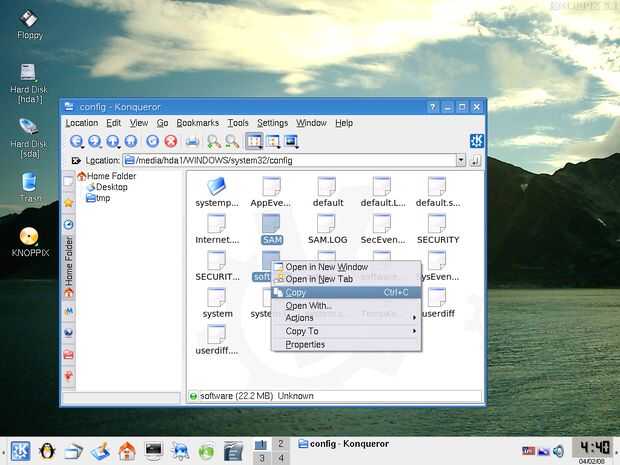
Task: Click the Reload icon in toolbar
Action: point(152,142)
